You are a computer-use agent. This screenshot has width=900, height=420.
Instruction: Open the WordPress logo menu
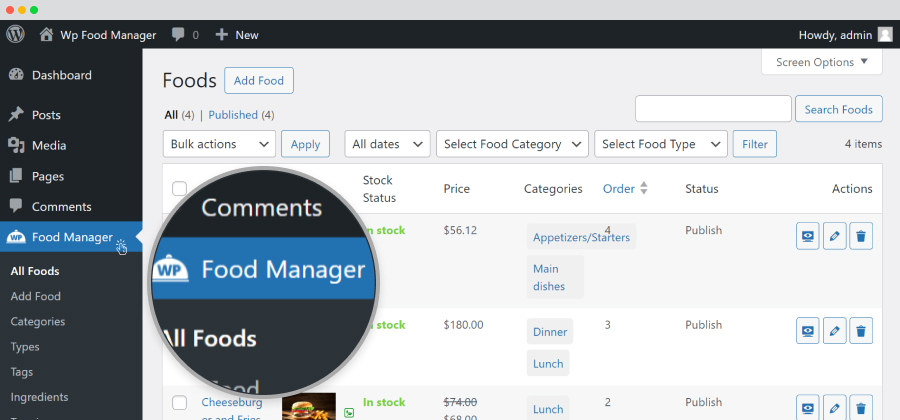coord(15,34)
